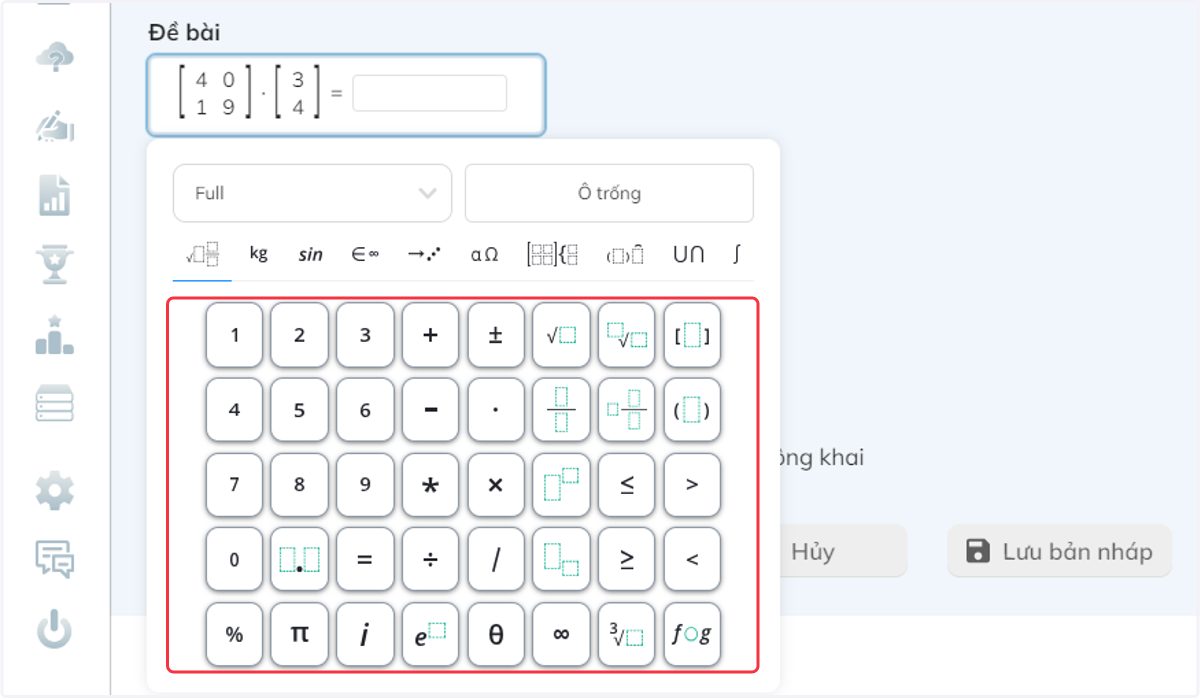Insert e to the power template
Image resolution: width=1200 pixels, height=698 pixels.
pyautogui.click(x=430, y=634)
